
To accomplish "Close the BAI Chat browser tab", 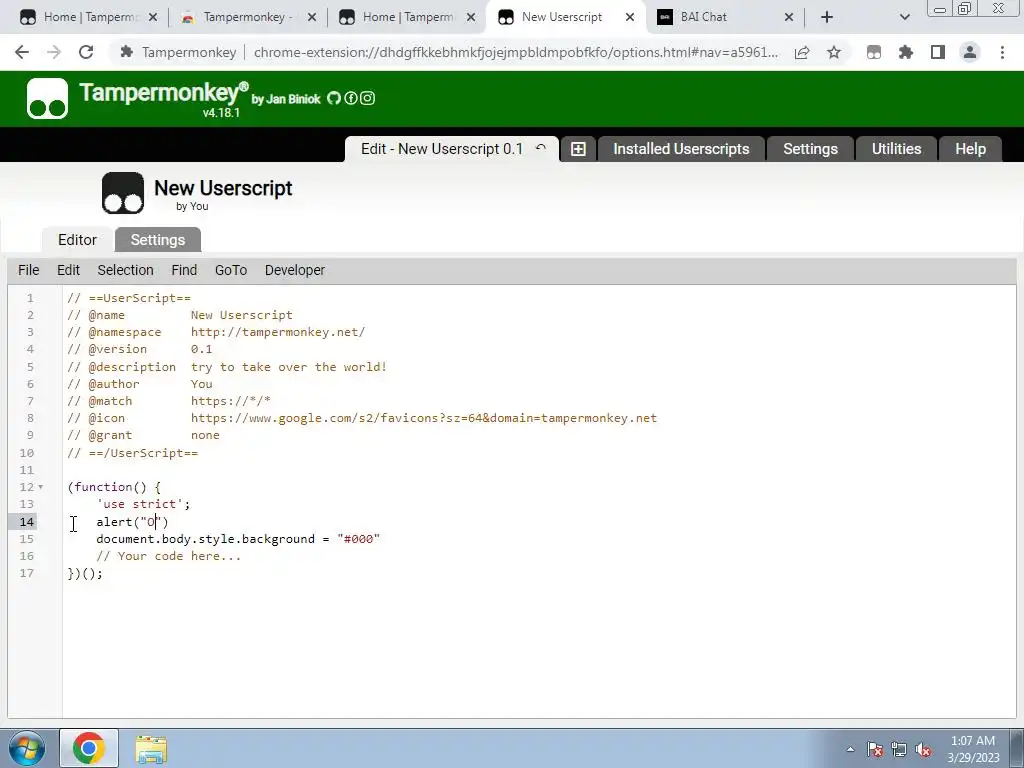I will click(789, 17).
